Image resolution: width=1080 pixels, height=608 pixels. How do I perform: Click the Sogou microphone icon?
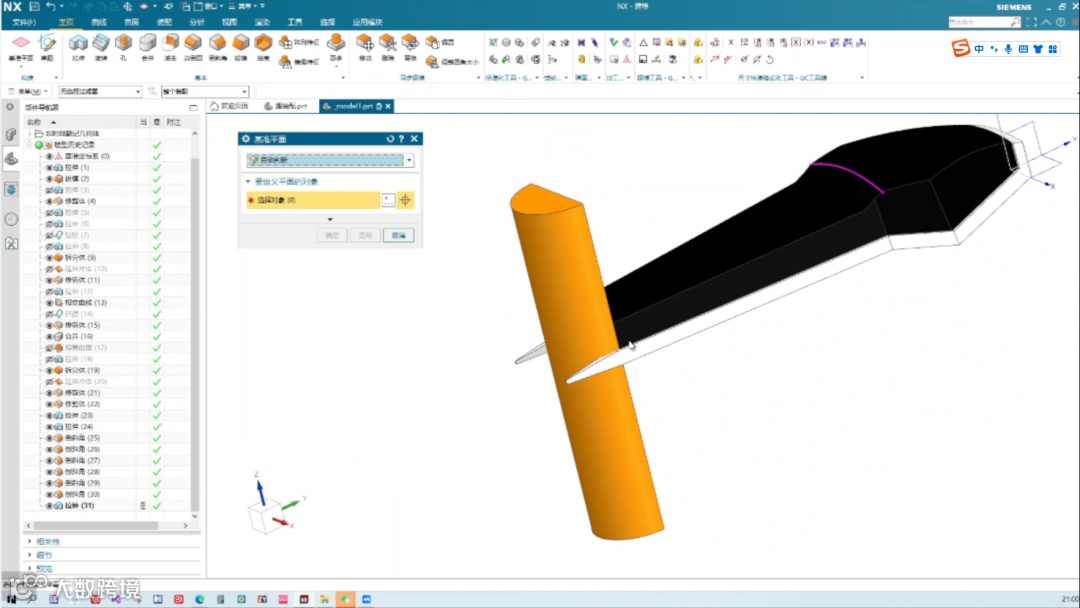1008,49
